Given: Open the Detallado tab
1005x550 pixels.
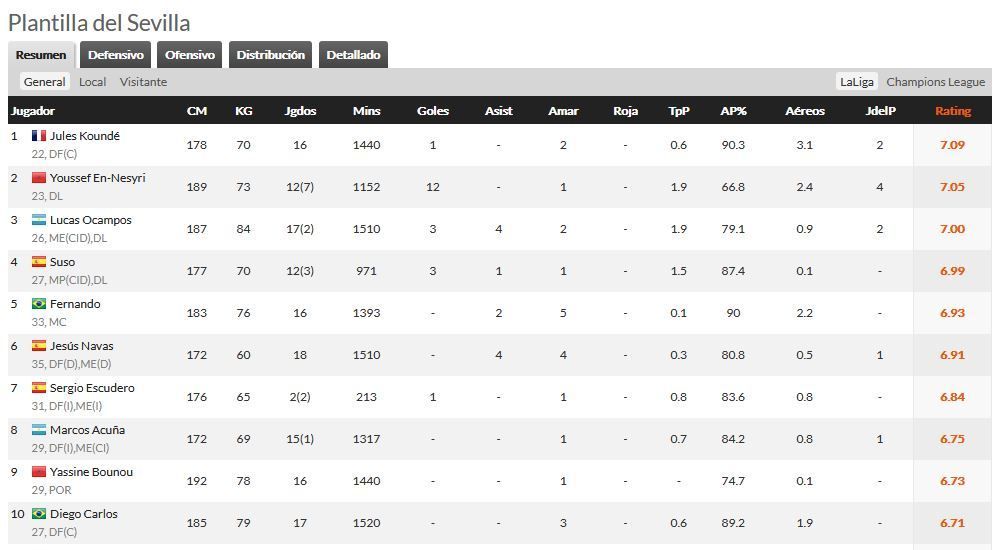Looking at the screenshot, I should (x=353, y=55).
